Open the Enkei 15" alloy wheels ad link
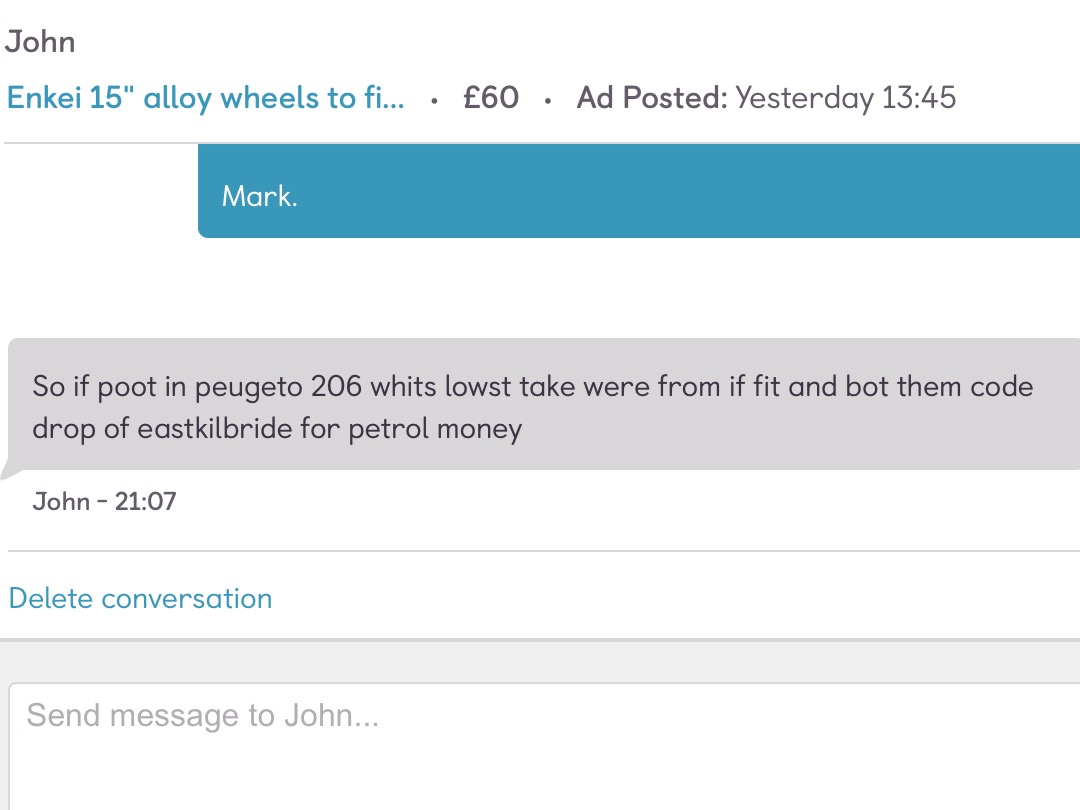 [205, 98]
